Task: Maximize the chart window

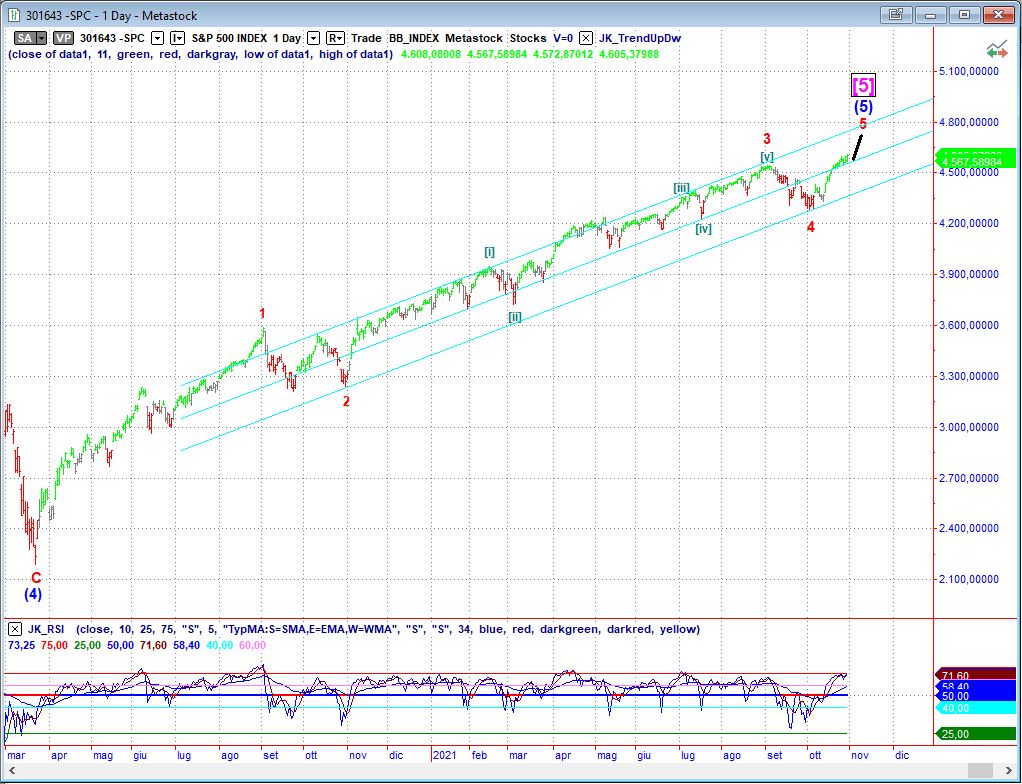Action: pyautogui.click(x=964, y=15)
